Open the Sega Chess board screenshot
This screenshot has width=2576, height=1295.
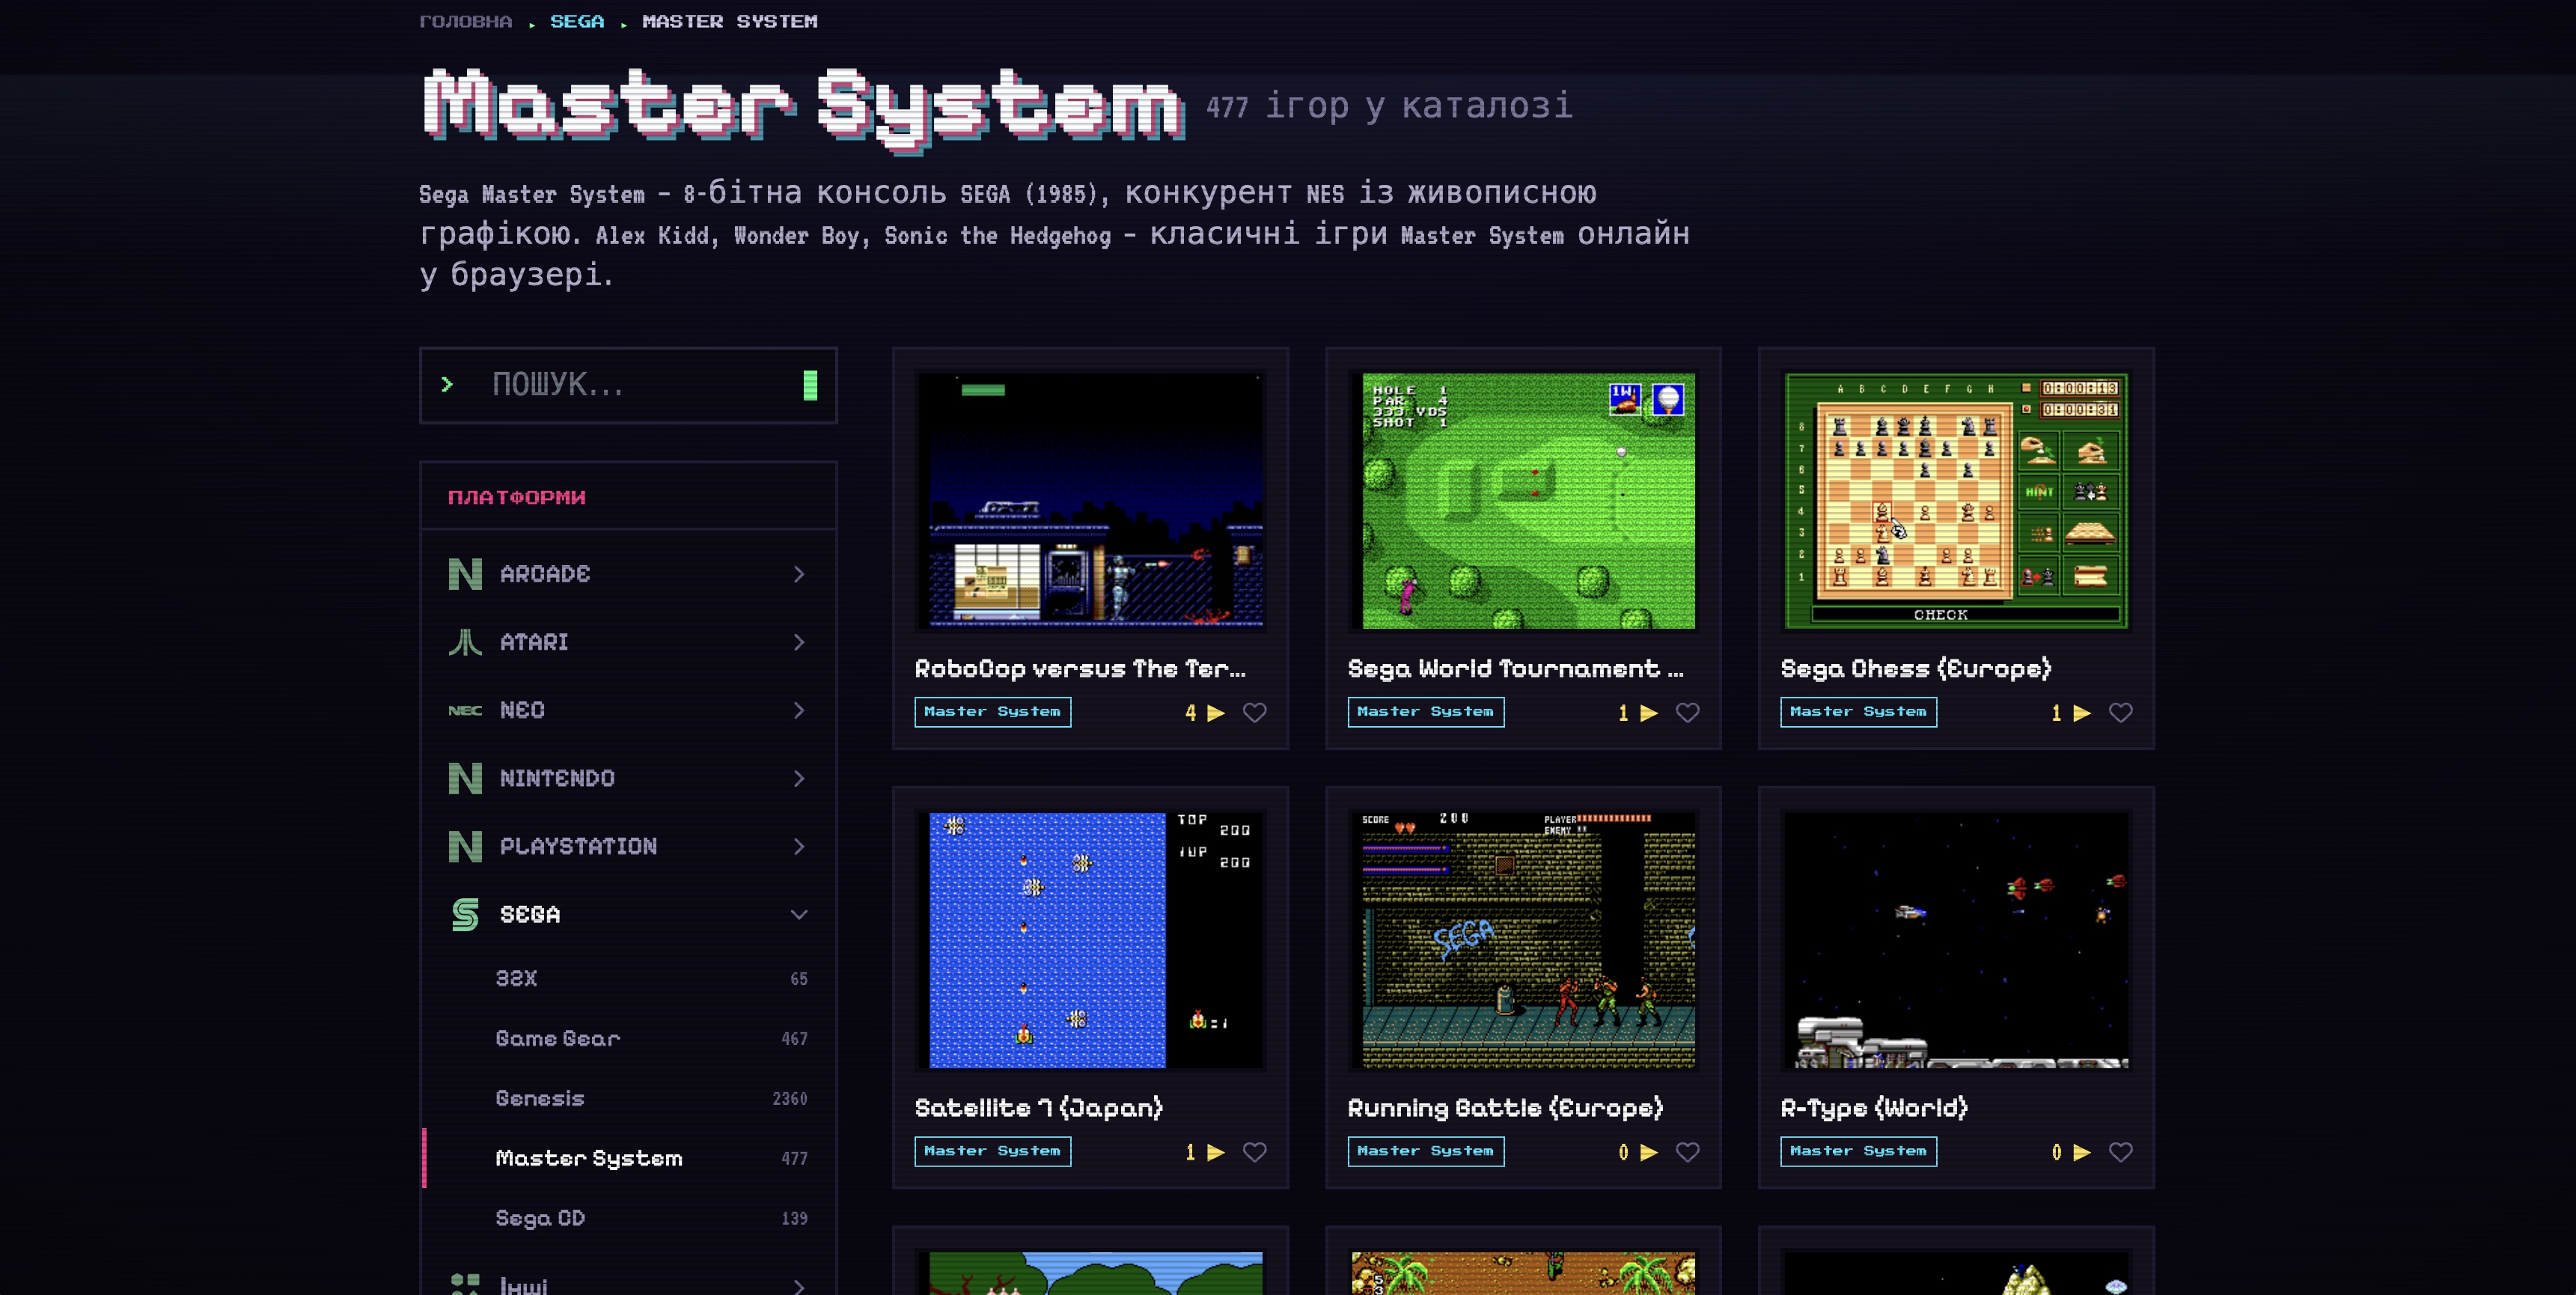[1956, 501]
